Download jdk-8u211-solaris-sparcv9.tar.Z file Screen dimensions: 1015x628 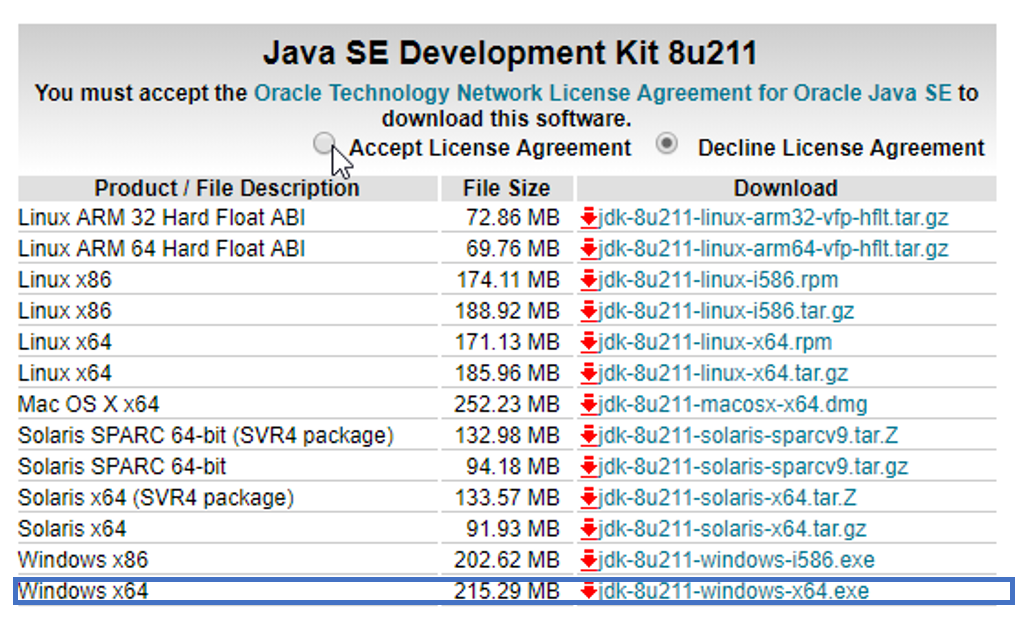pyautogui.click(x=748, y=435)
